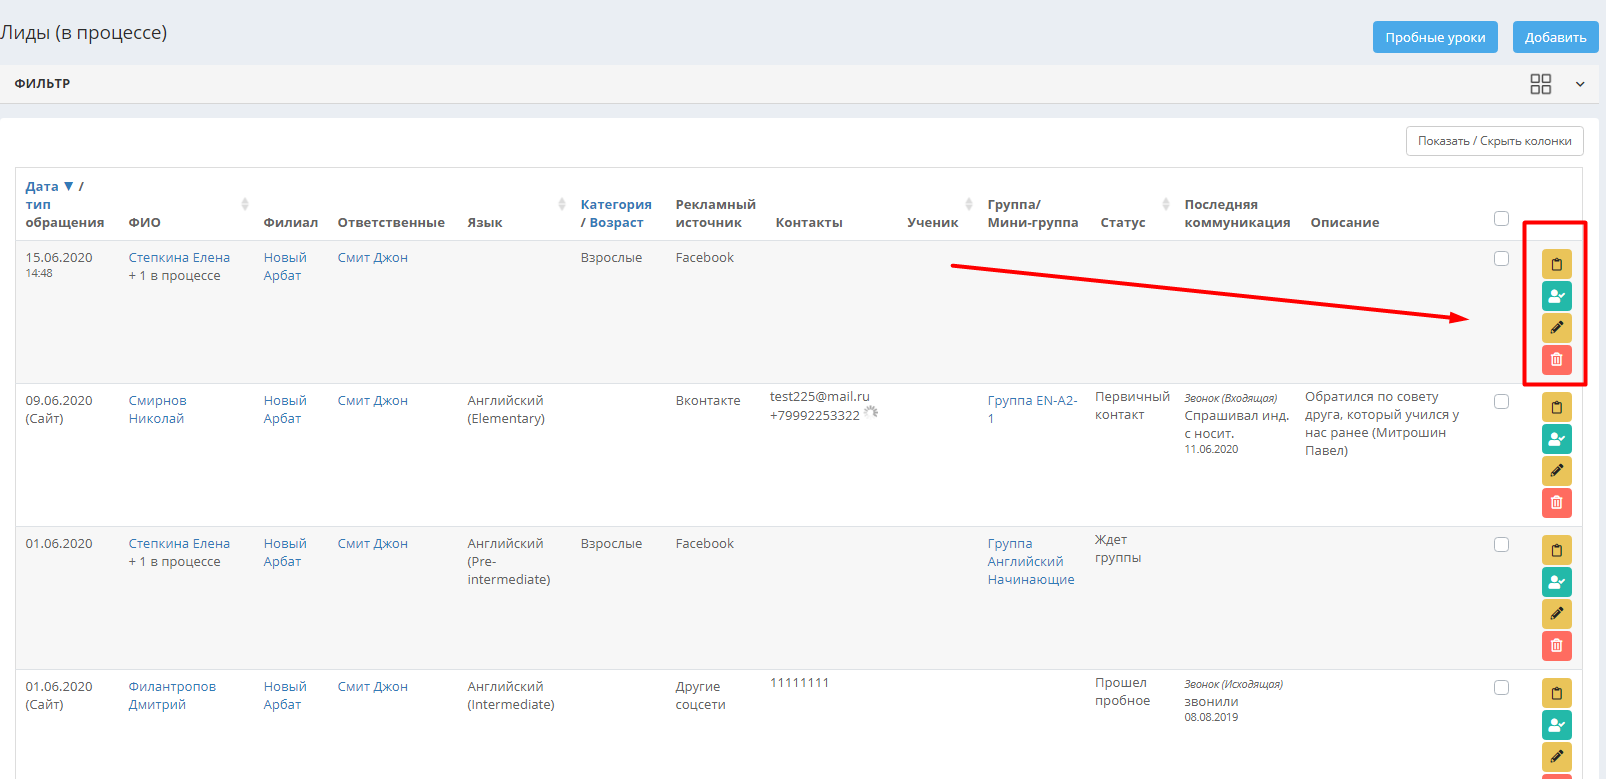Click Смит Джон in Смирнов Николай row

372,400
